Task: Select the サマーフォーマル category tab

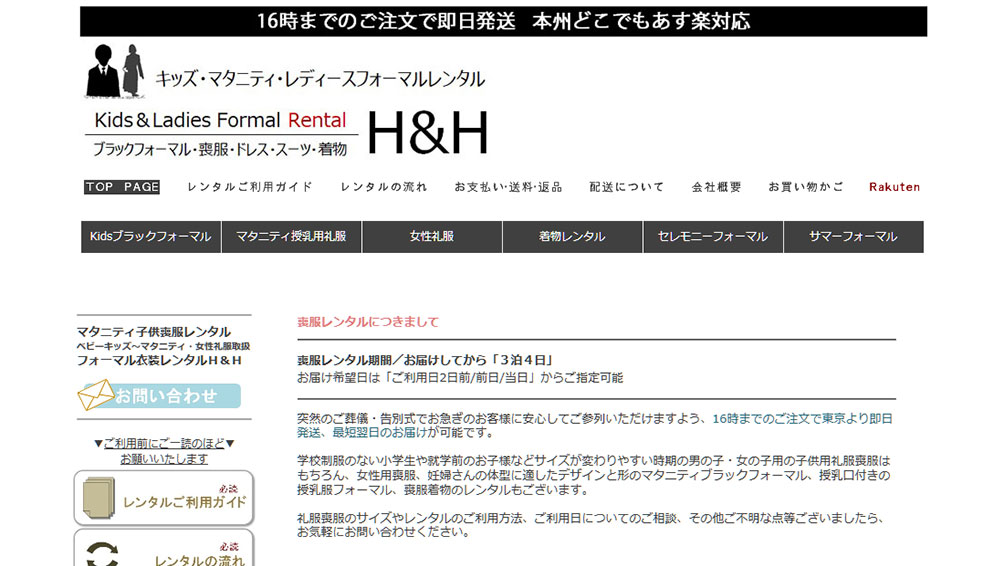Action: click(x=853, y=237)
